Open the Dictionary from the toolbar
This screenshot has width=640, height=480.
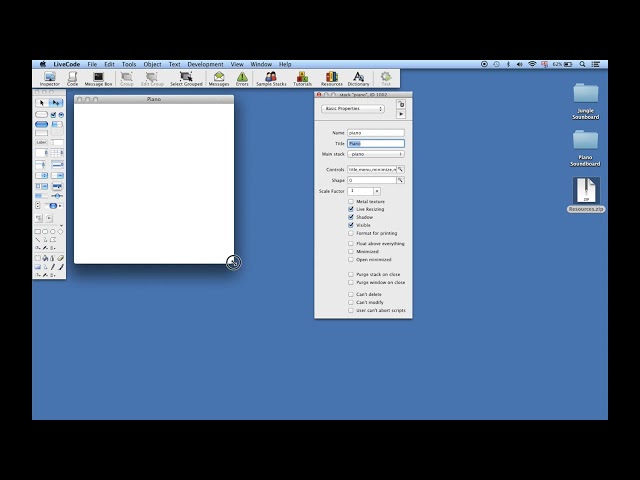(x=358, y=79)
